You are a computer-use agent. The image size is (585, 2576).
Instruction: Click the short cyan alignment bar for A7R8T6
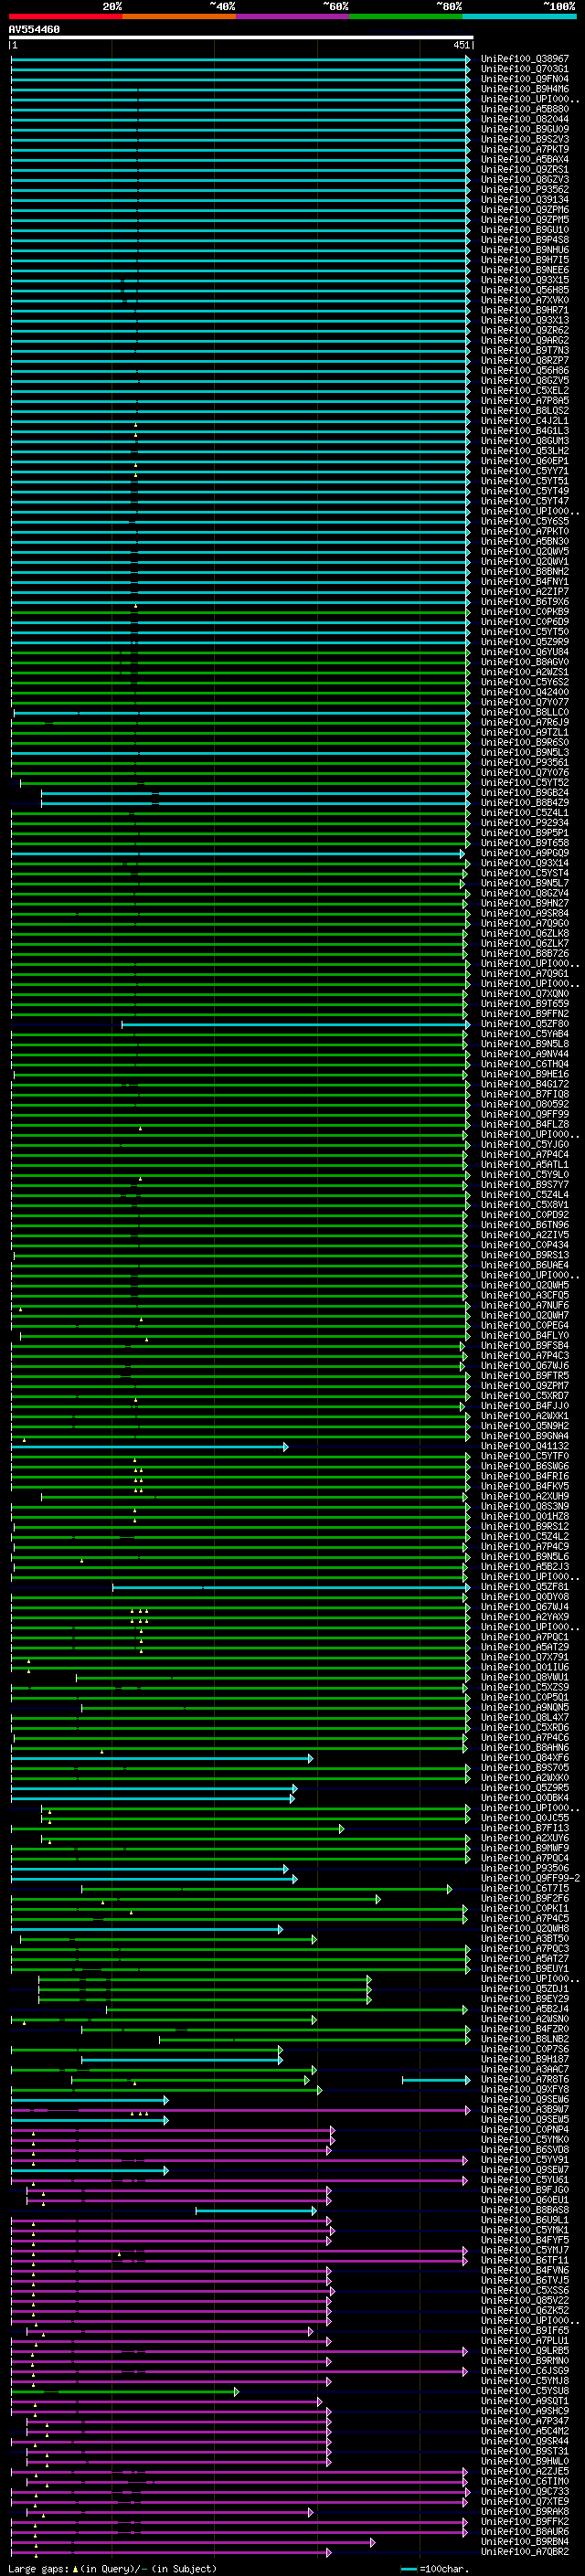coord(436,2080)
